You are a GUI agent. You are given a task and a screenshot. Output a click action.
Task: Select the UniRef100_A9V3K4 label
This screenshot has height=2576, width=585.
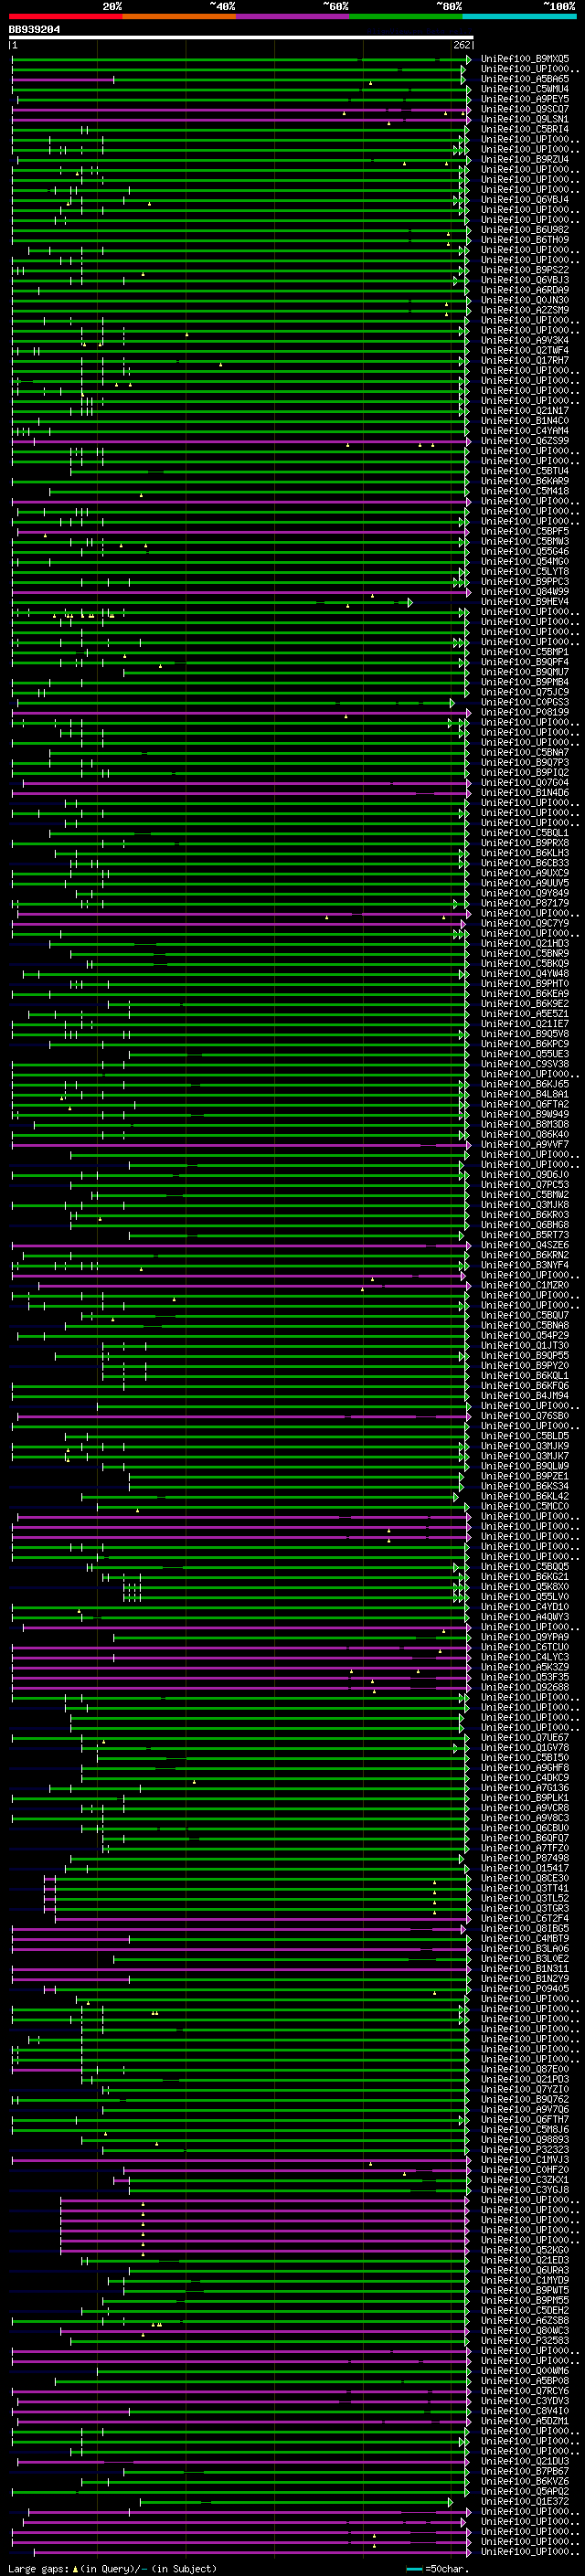coord(525,340)
